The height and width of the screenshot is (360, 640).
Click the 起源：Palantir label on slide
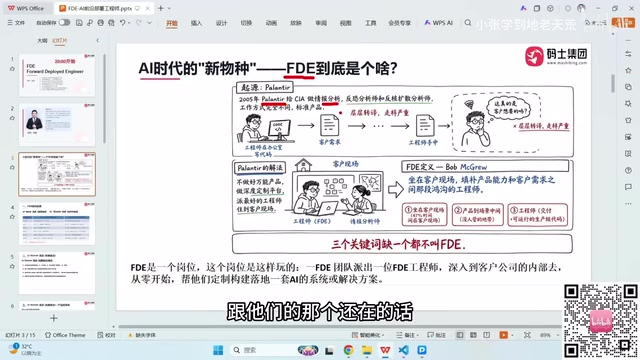point(265,87)
